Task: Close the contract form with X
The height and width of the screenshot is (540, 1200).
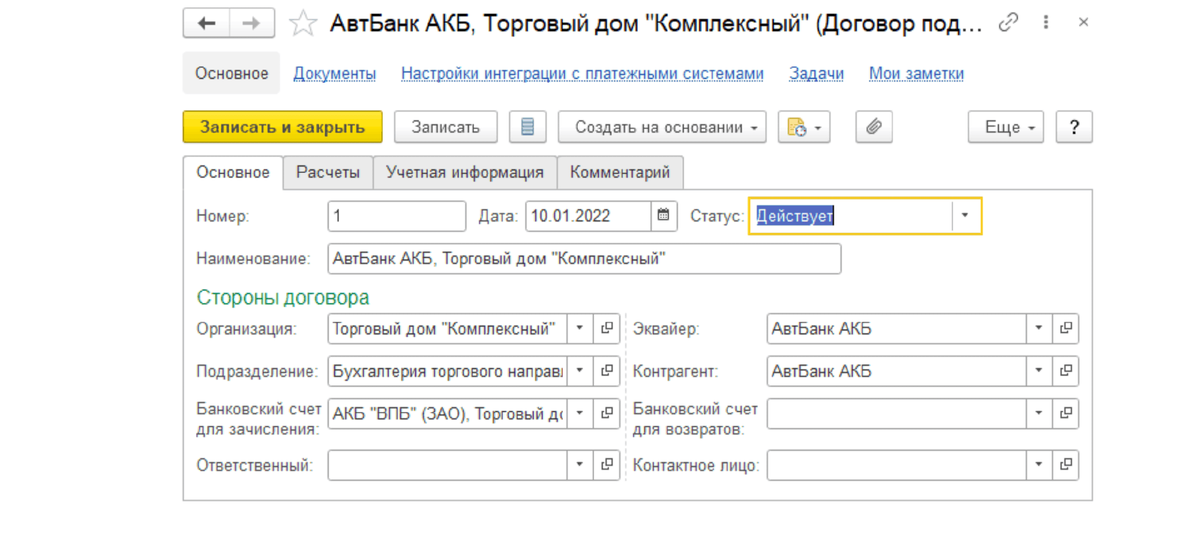Action: 1083,22
